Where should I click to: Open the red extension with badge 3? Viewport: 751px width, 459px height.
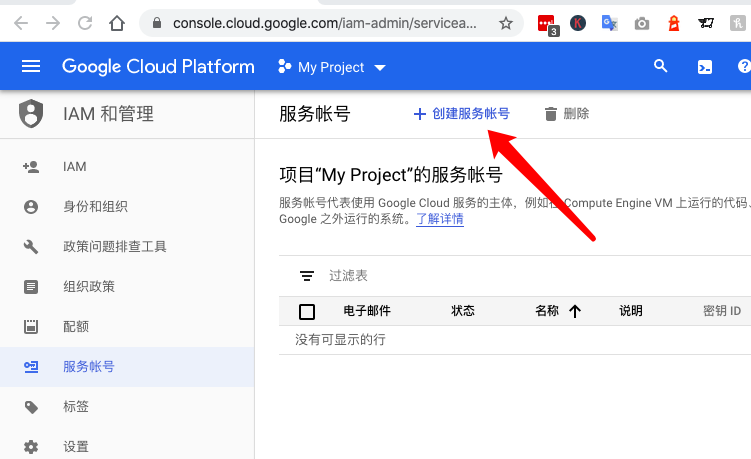pyautogui.click(x=548, y=25)
